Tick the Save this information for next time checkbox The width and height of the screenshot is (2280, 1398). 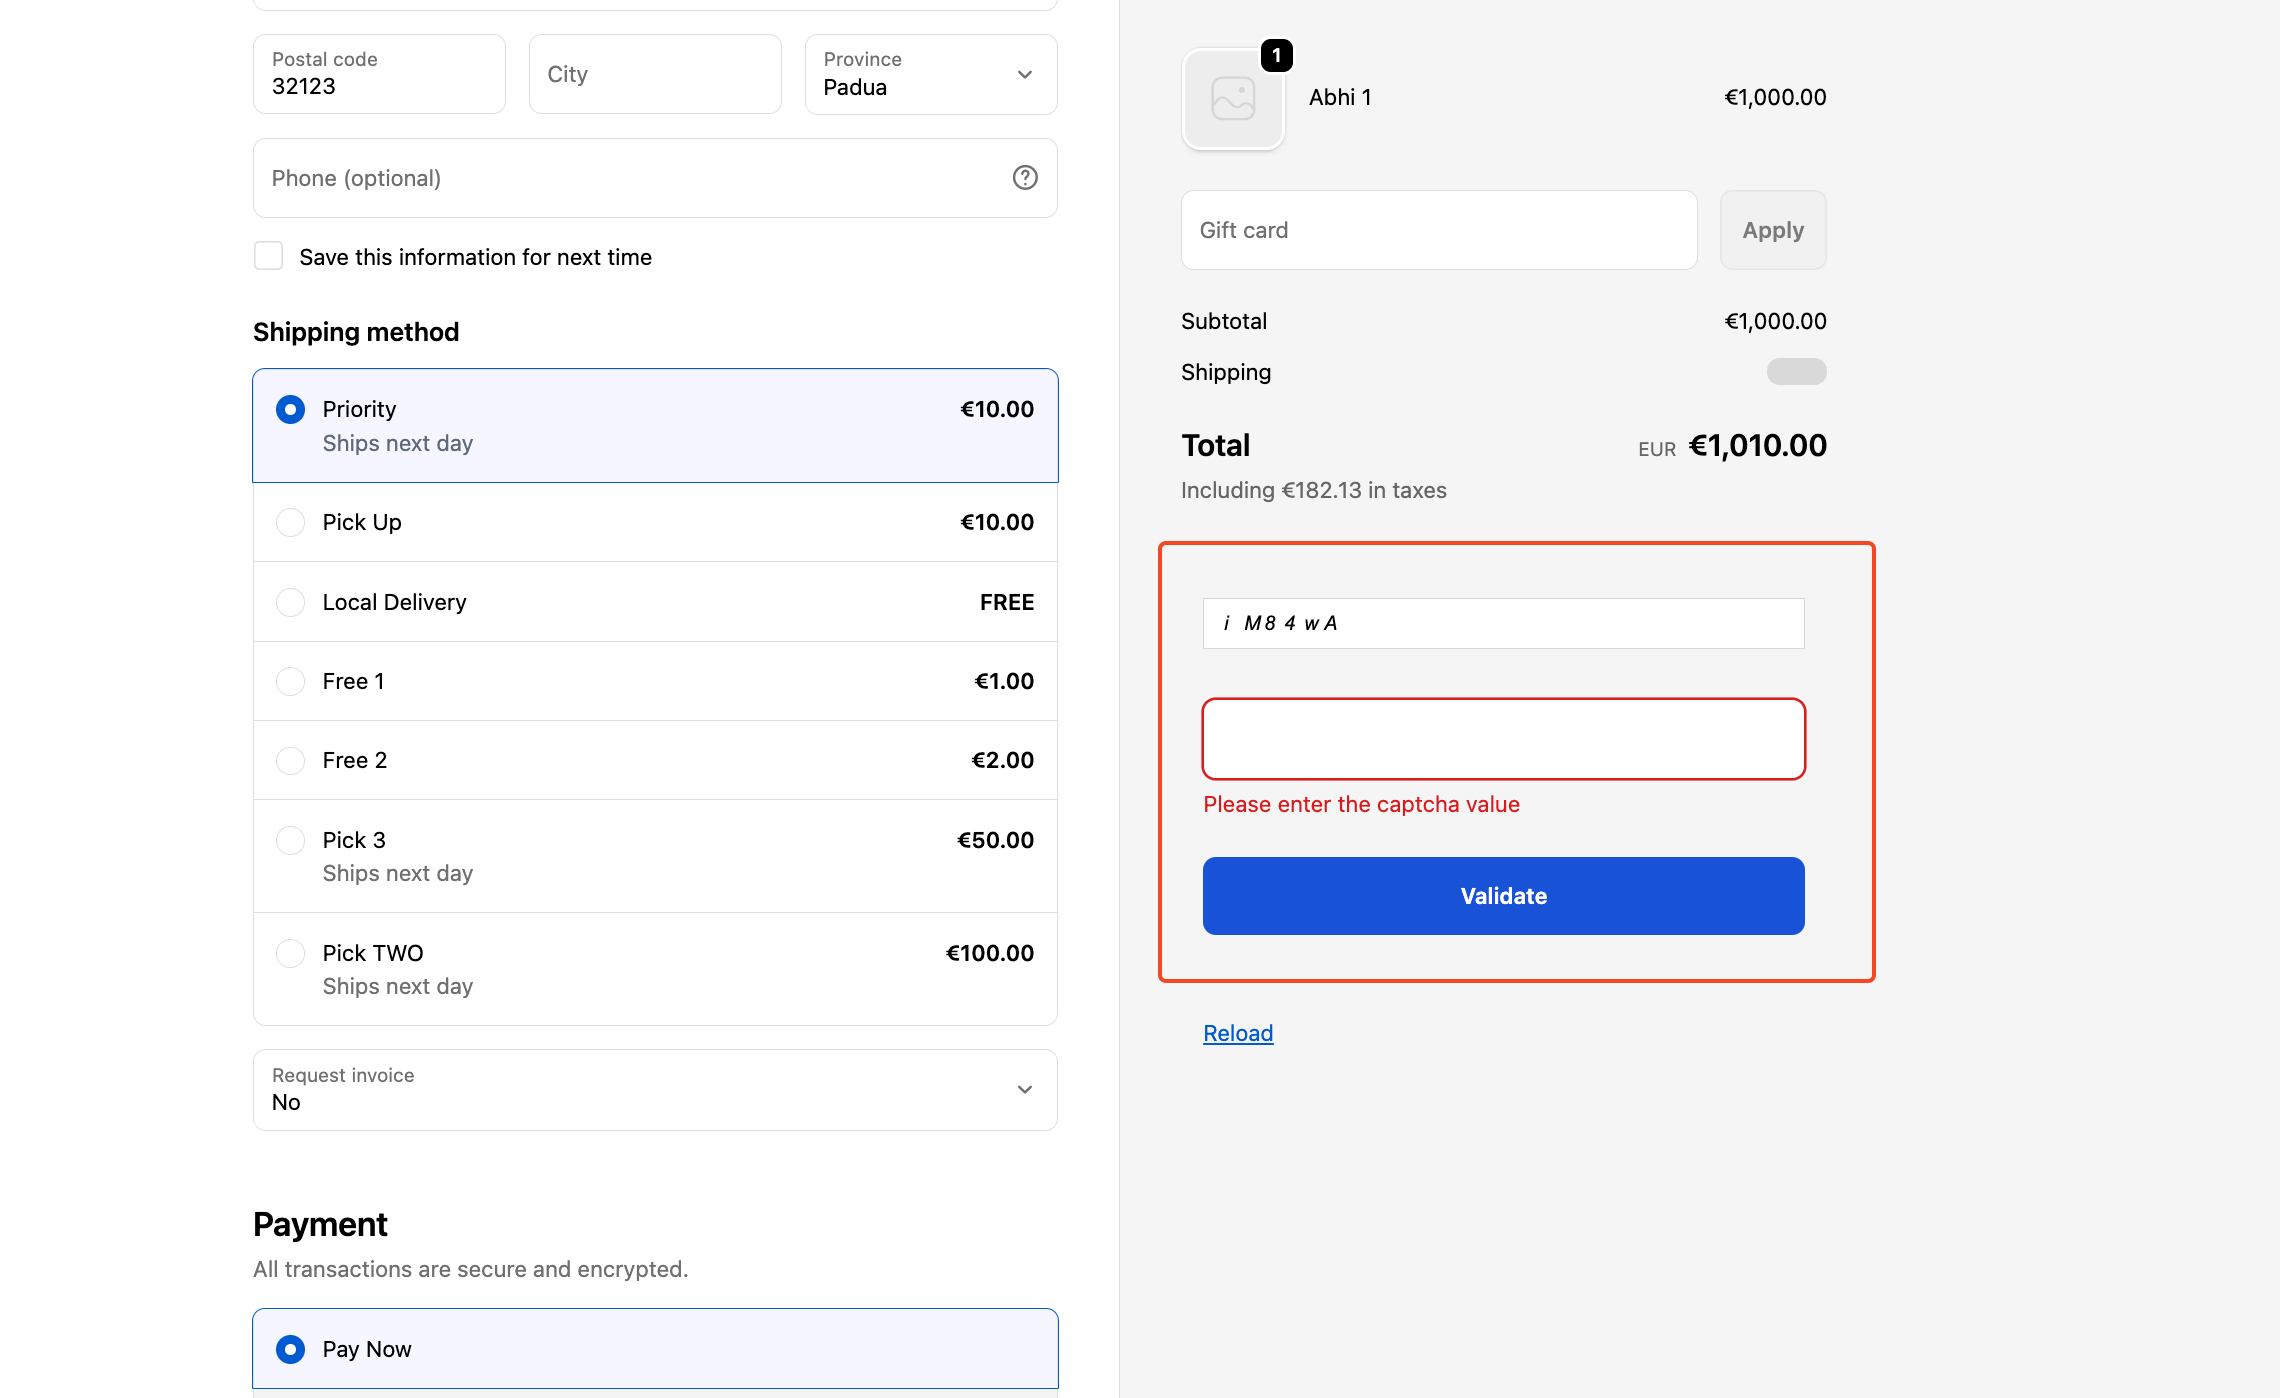269,256
